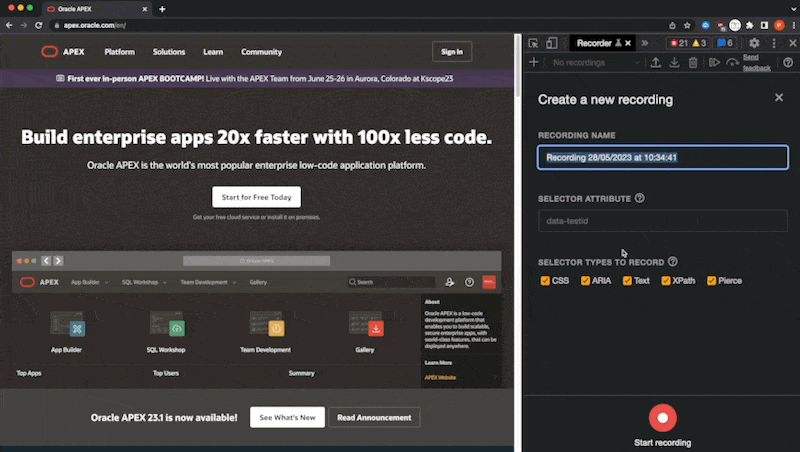The height and width of the screenshot is (452, 800).
Task: Open the No recordings dropdown
Action: point(595,62)
